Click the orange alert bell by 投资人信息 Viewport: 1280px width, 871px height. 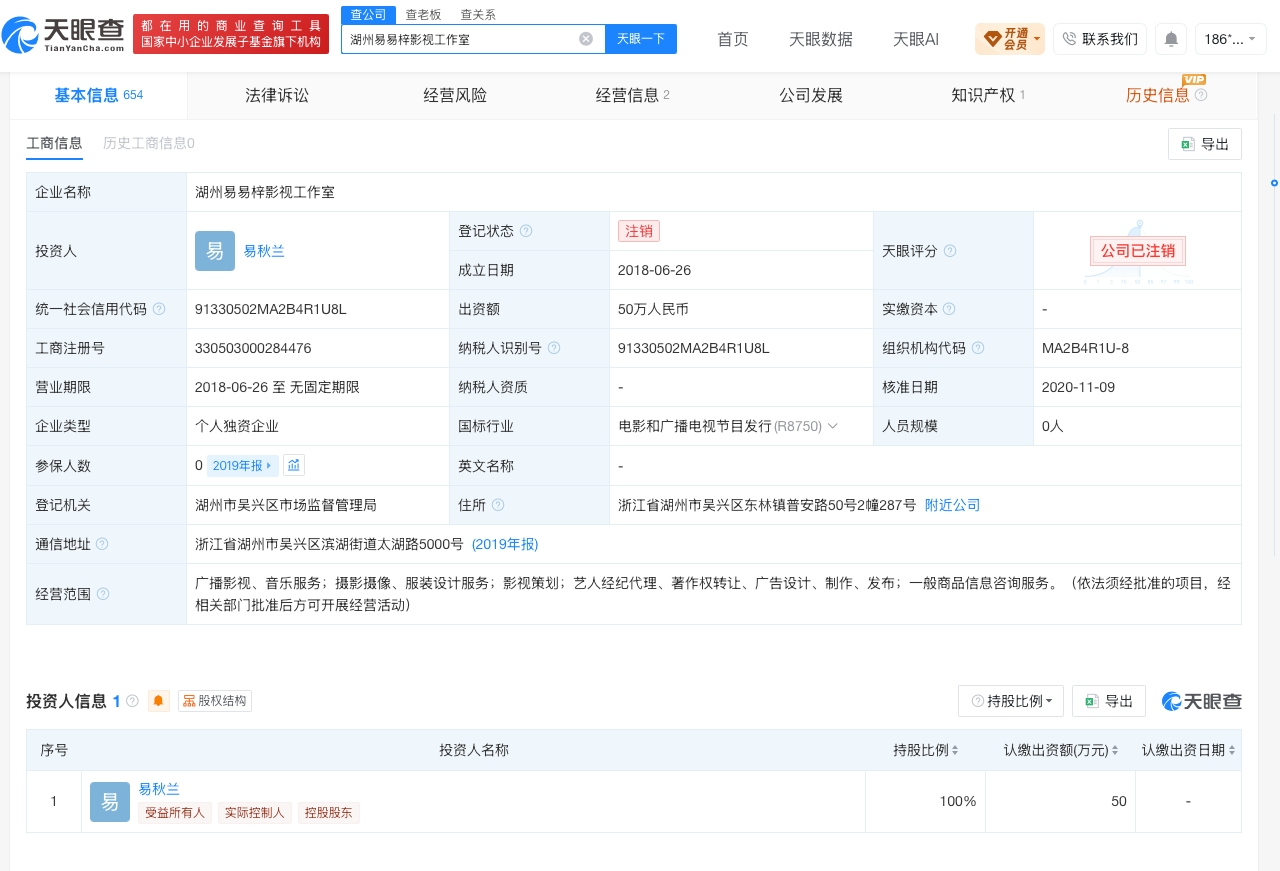tap(159, 701)
